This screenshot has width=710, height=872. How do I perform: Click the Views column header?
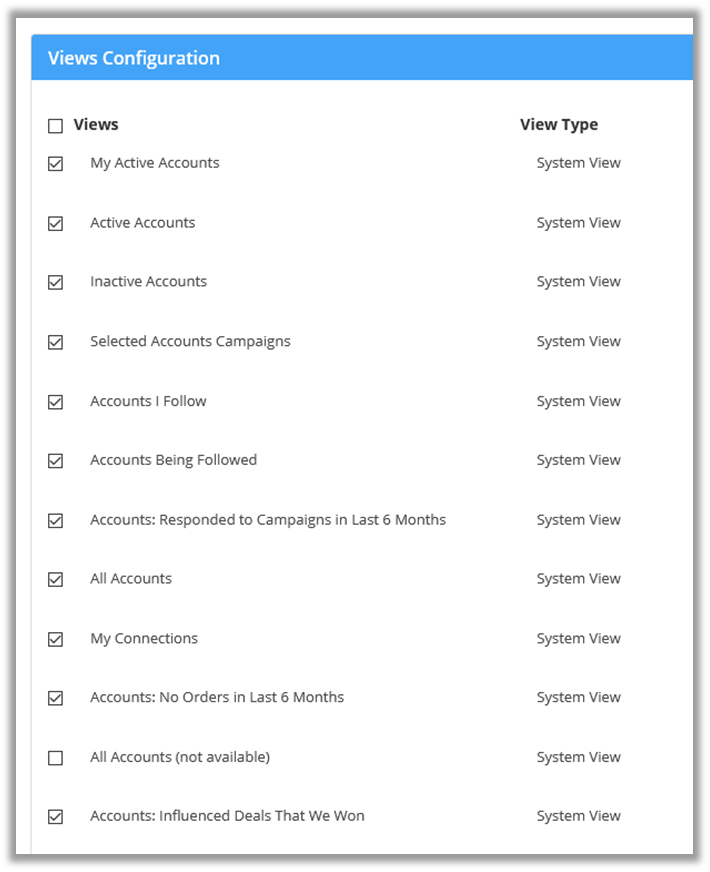click(96, 125)
